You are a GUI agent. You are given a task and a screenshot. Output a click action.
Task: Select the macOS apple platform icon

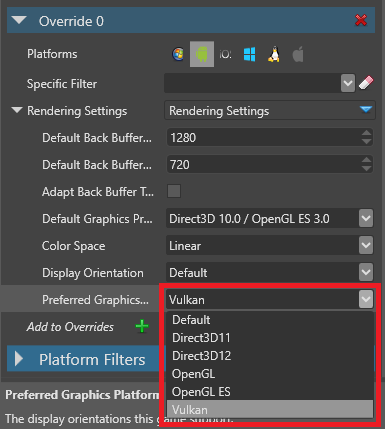click(298, 54)
